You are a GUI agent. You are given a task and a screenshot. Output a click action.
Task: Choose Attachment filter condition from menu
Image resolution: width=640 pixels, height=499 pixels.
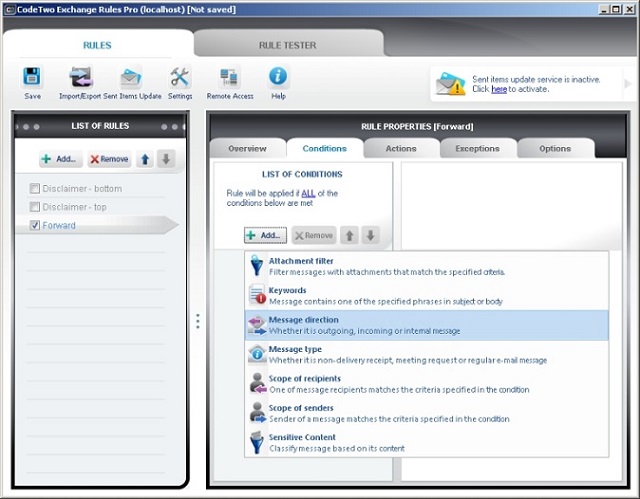tap(427, 266)
